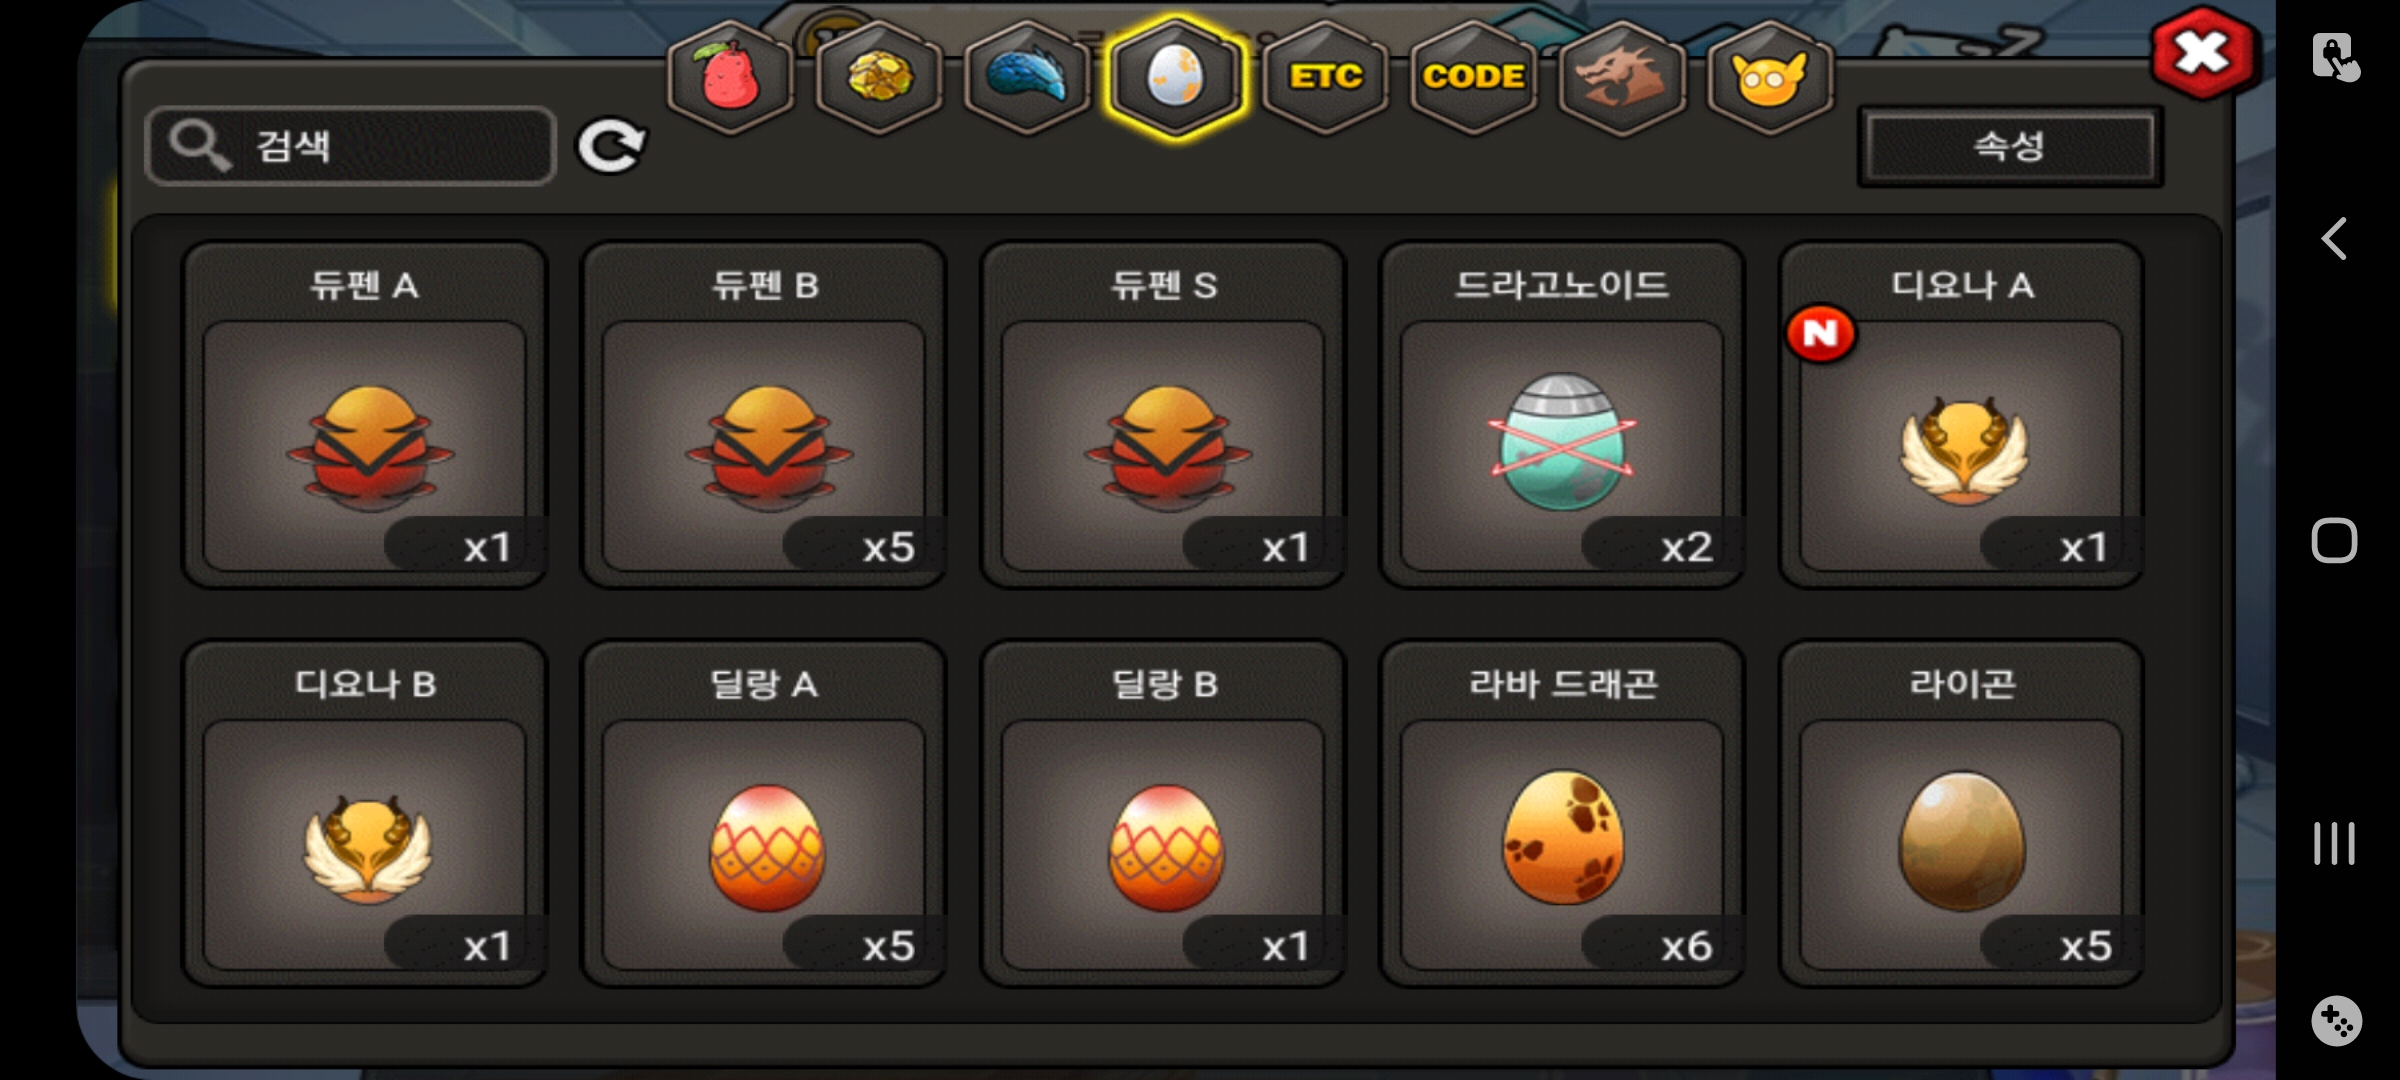Screen dimensions: 2400x1080
Task: Switch to the CODE tab
Action: click(x=1473, y=77)
